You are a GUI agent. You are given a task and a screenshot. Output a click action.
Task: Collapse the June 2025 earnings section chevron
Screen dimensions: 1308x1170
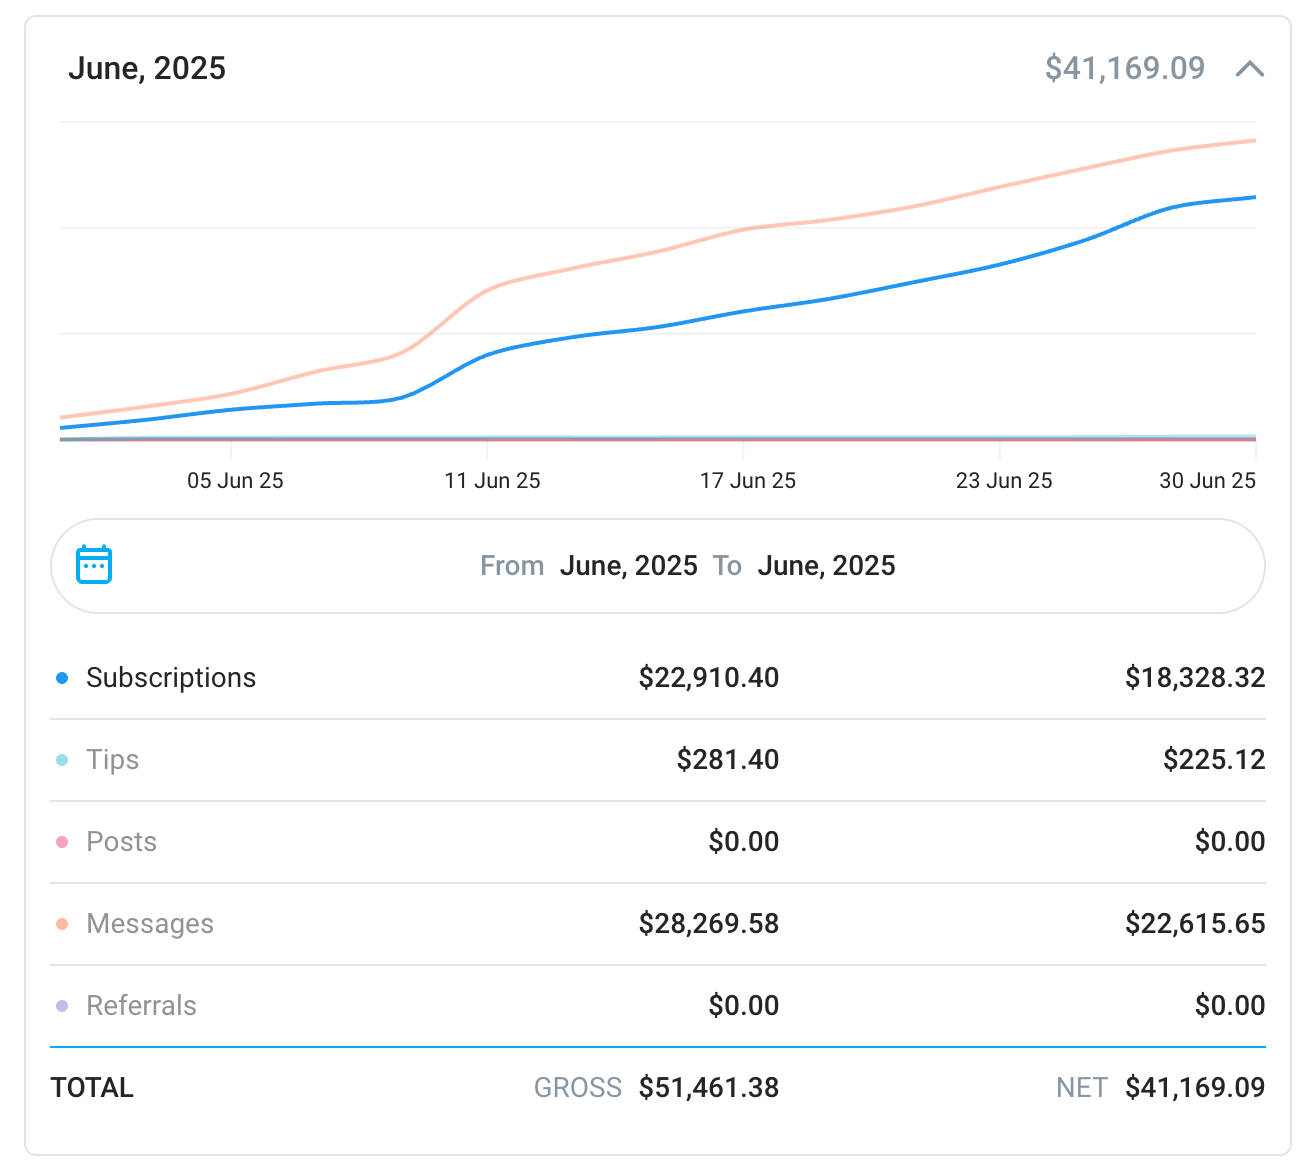coord(1249,69)
